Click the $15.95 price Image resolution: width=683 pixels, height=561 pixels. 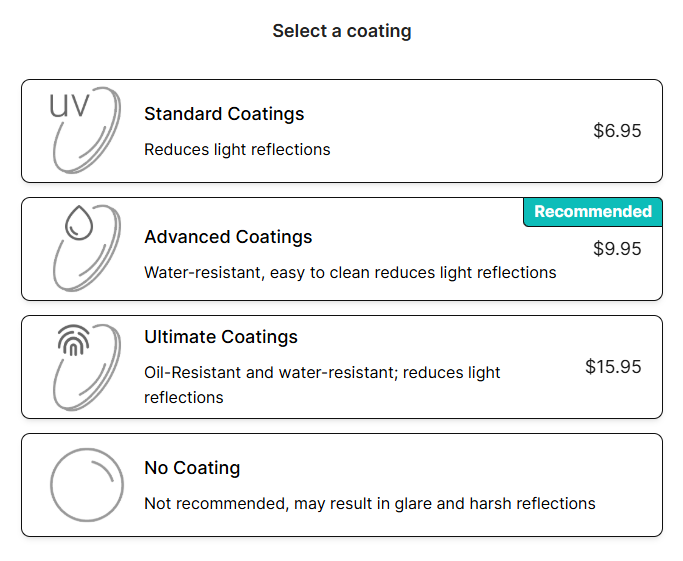tap(613, 367)
